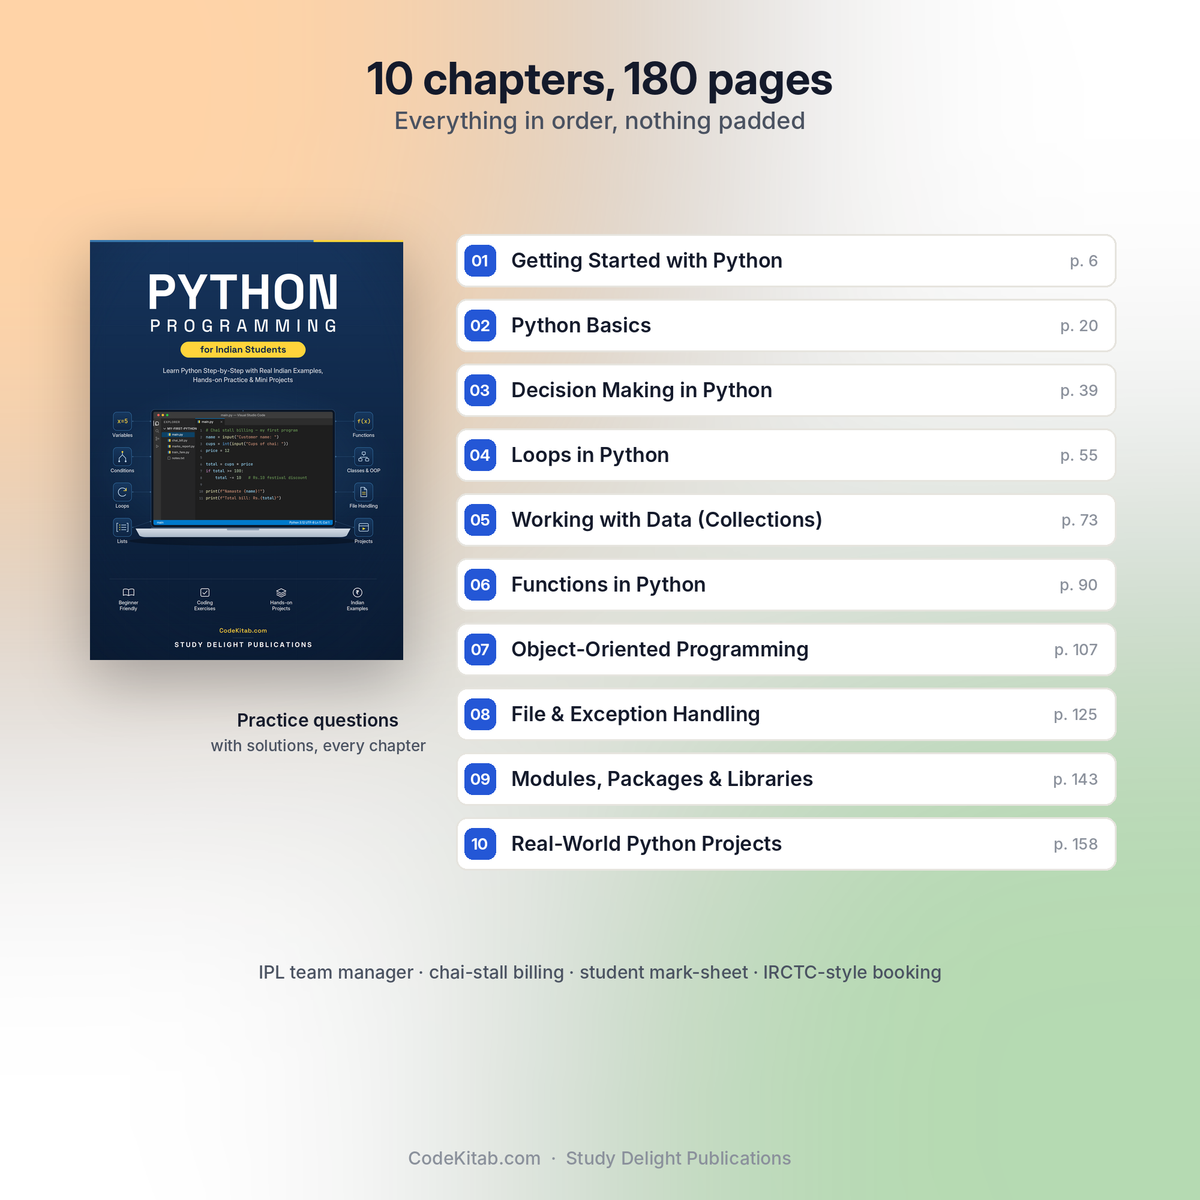Click the 02 chapter number badge
The height and width of the screenshot is (1200, 1200).
[480, 326]
